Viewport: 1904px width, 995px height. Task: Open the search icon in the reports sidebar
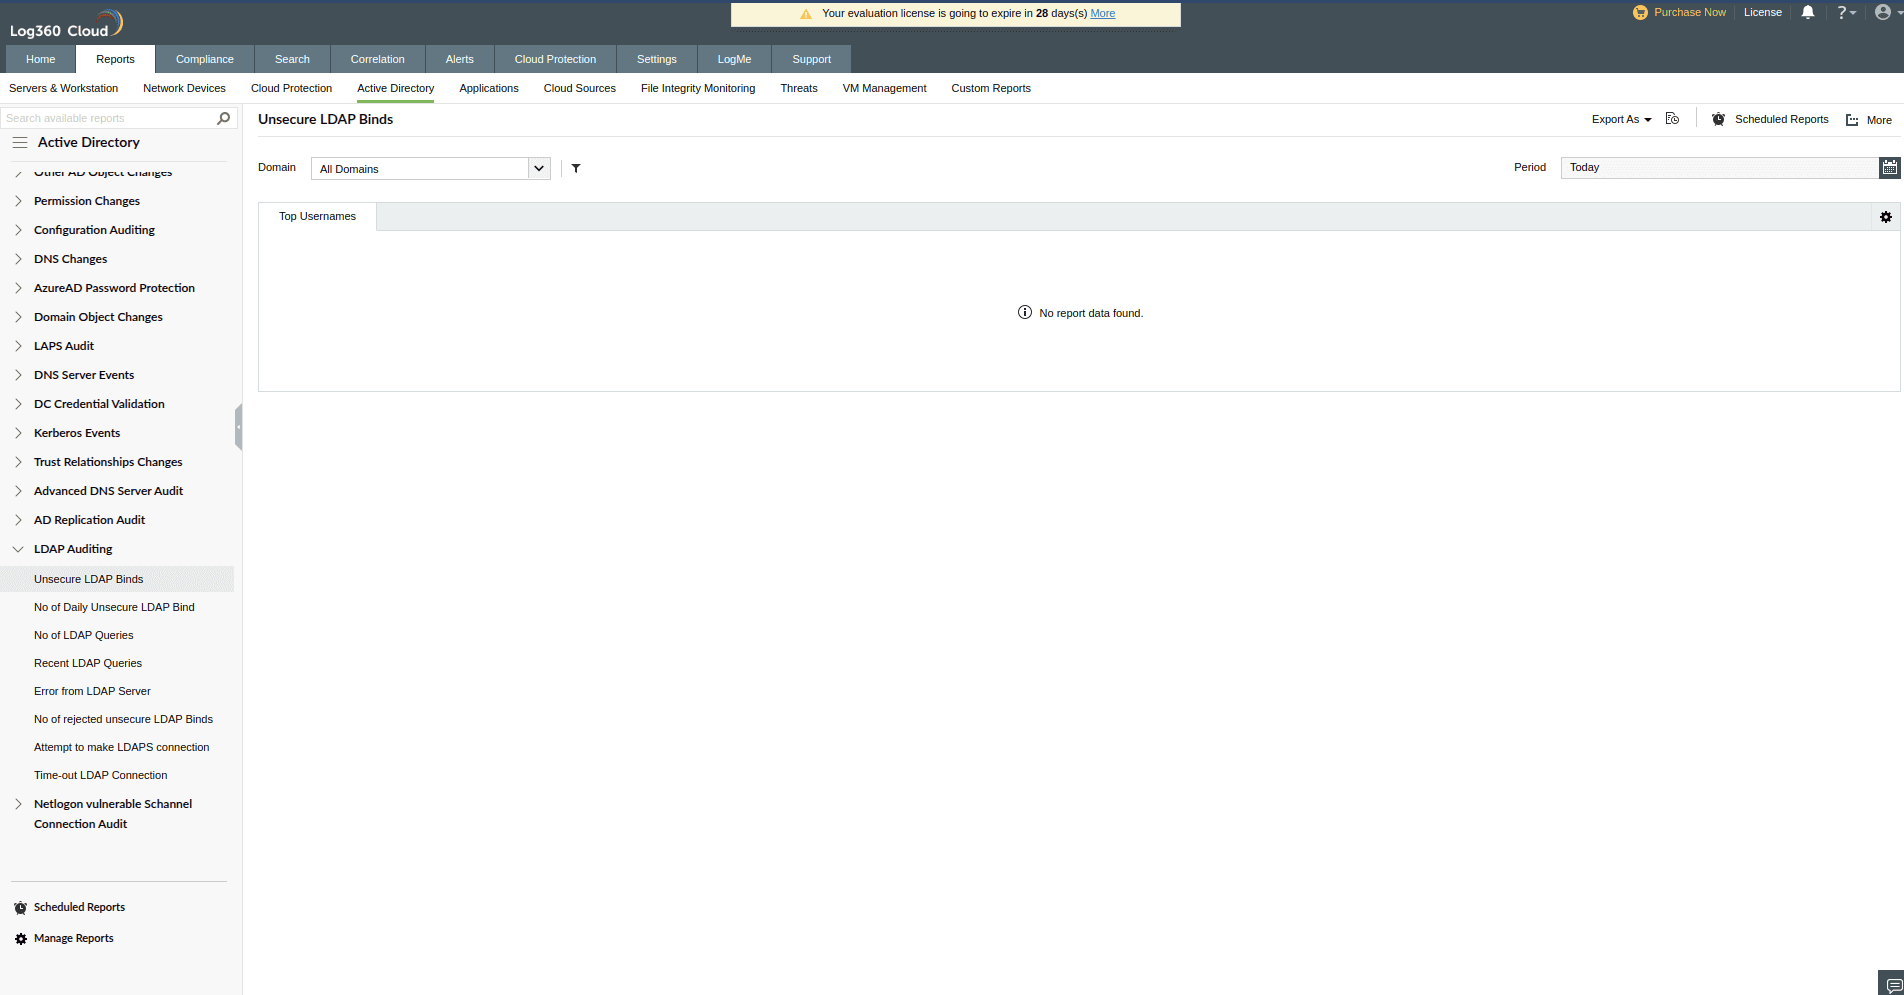click(224, 118)
